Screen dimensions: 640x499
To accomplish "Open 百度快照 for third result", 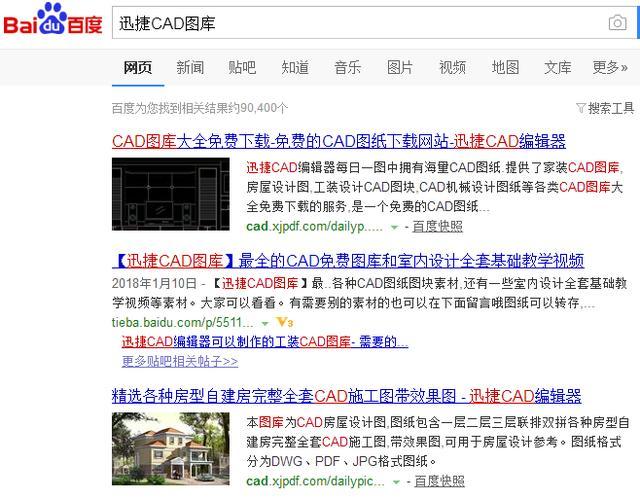I will pyautogui.click(x=440, y=481).
